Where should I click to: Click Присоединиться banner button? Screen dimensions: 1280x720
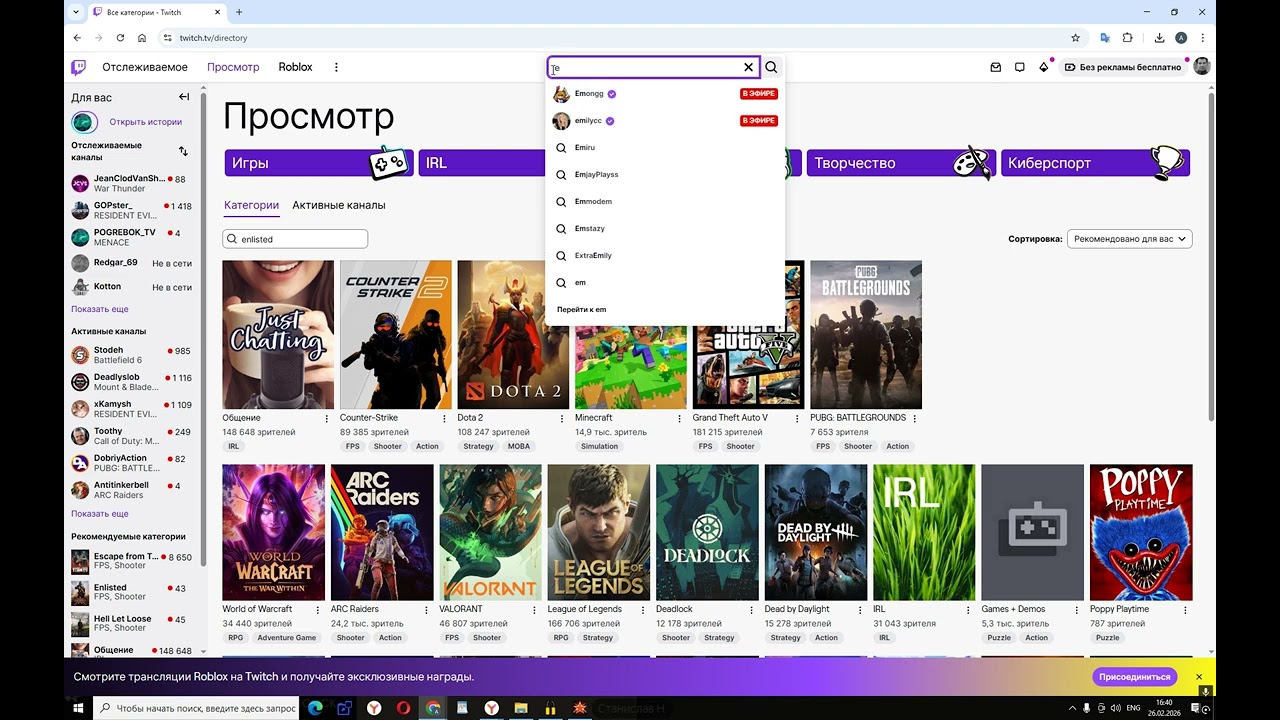point(1135,677)
